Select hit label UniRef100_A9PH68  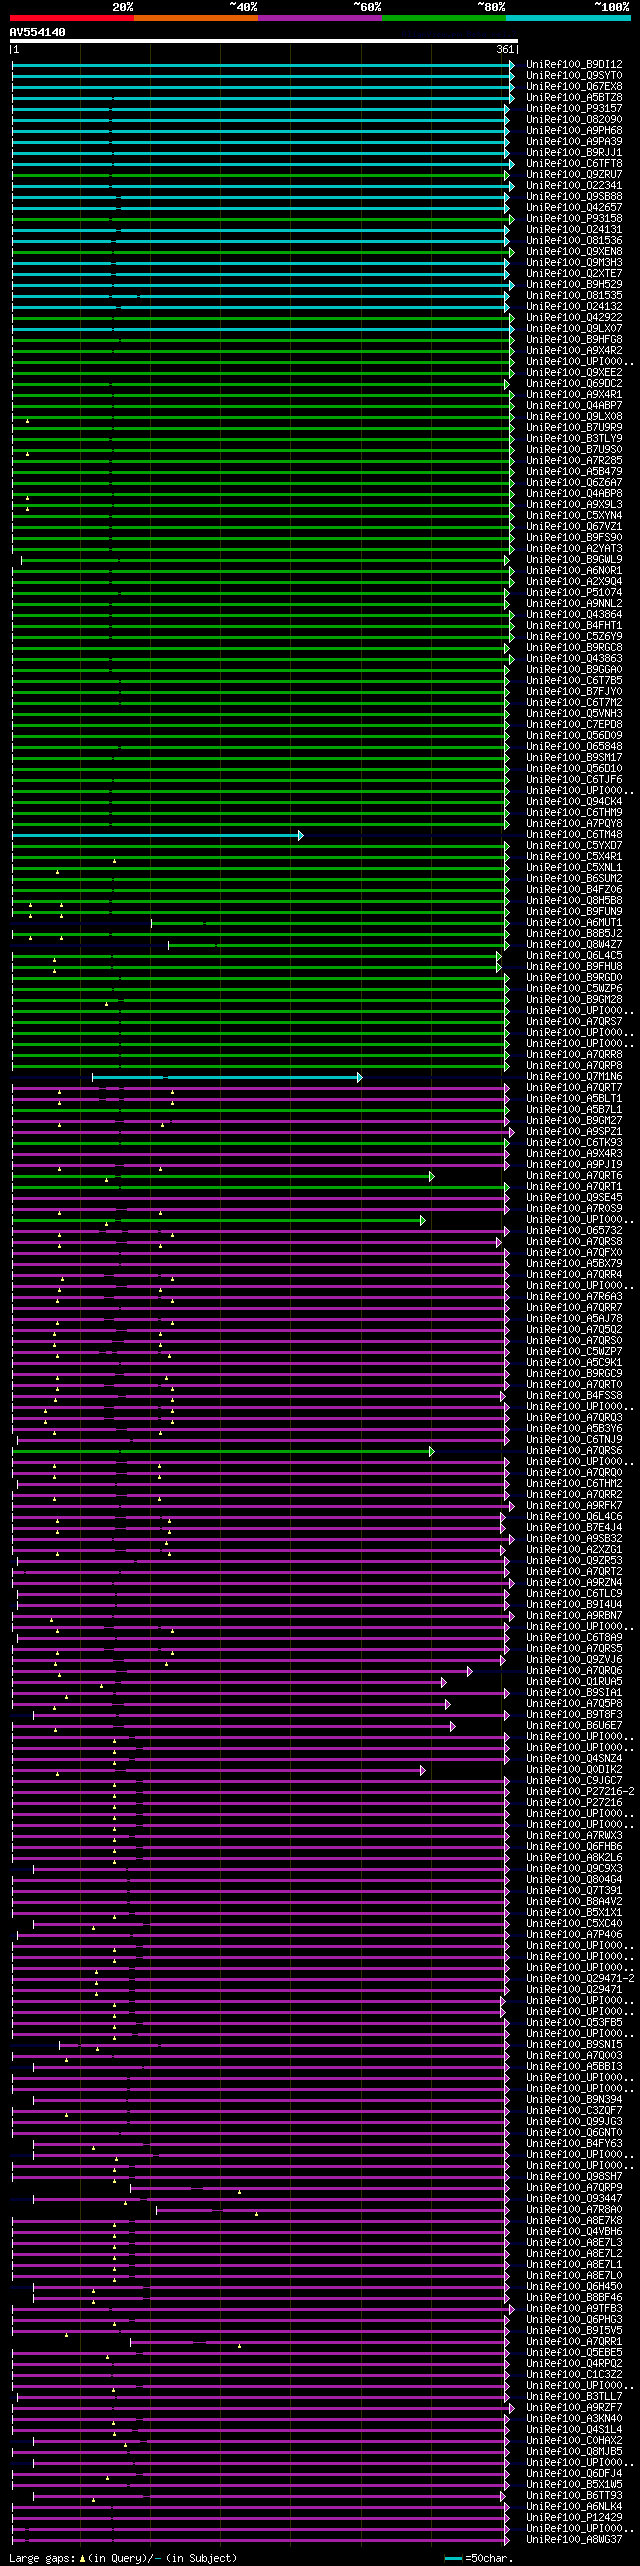(x=574, y=130)
